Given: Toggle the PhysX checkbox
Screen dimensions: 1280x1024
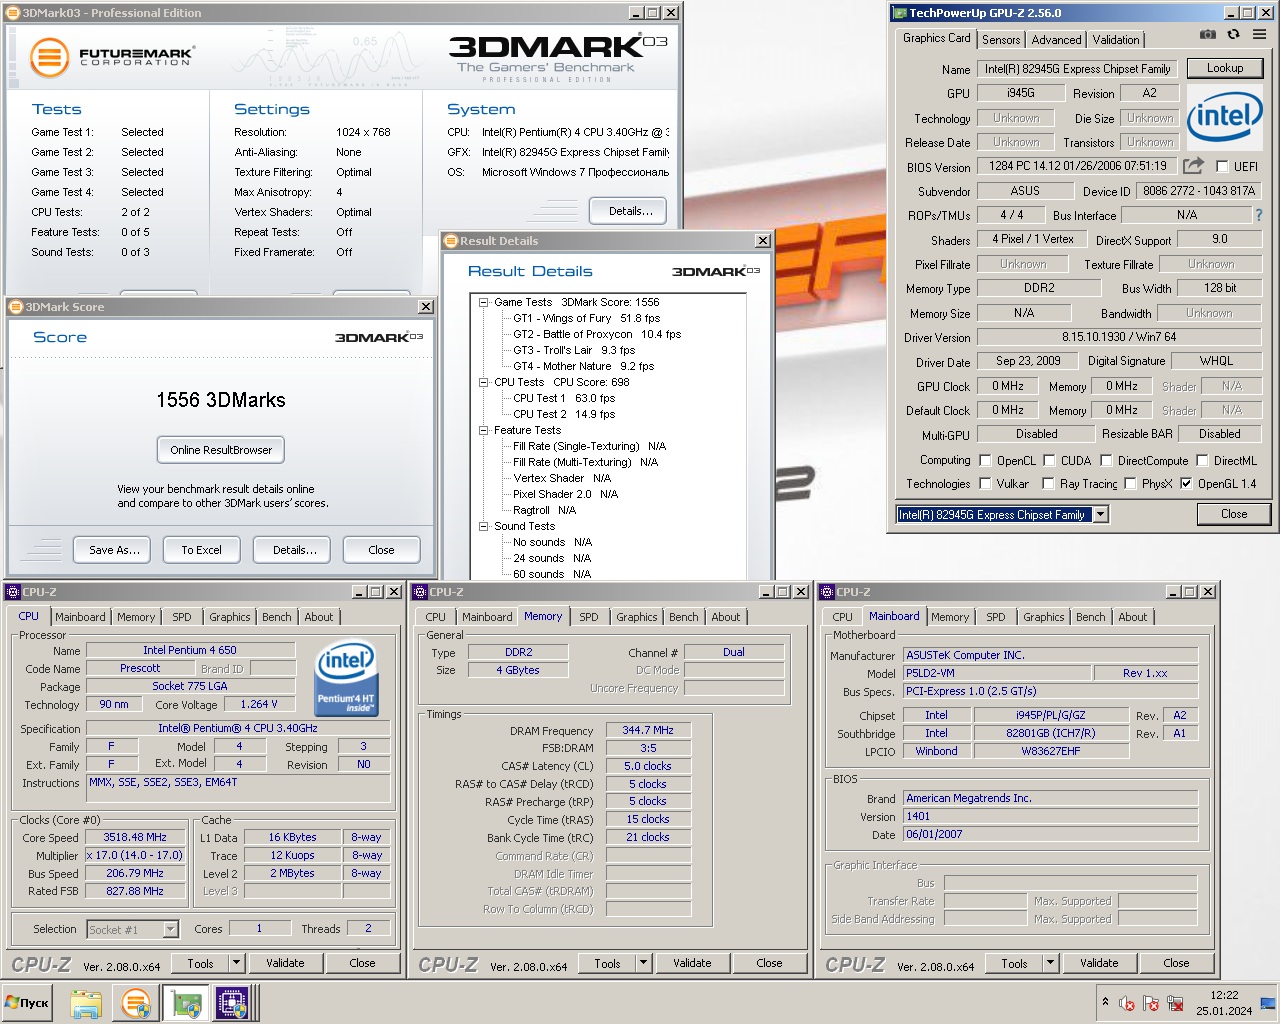Looking at the screenshot, I should click(1130, 484).
